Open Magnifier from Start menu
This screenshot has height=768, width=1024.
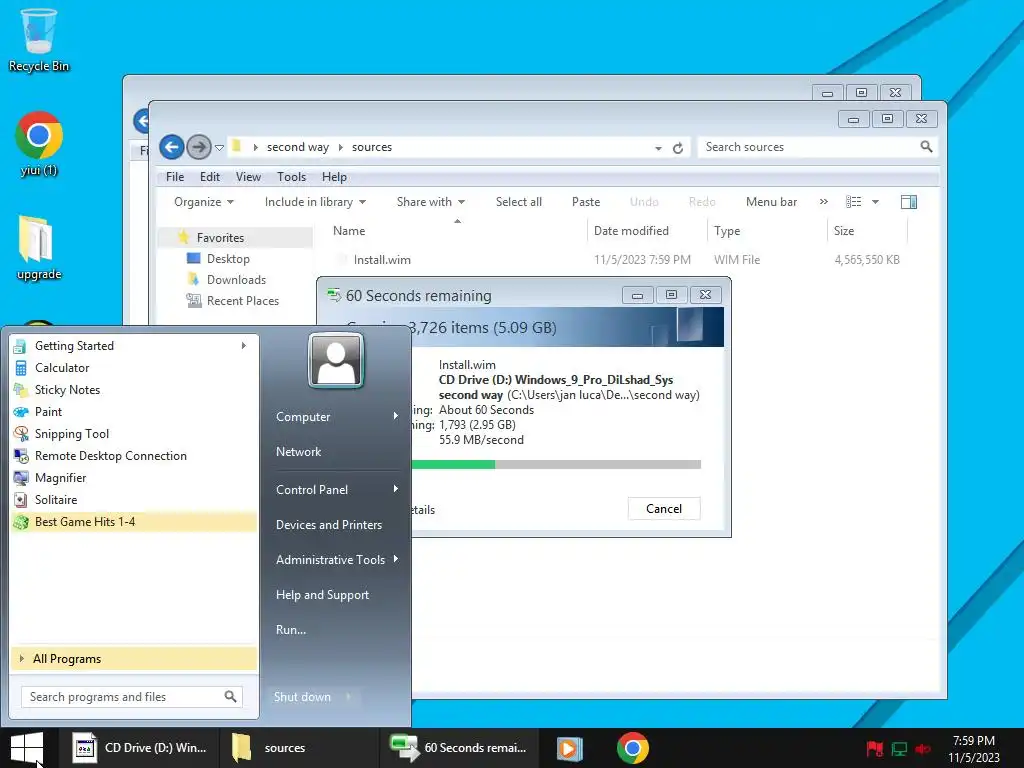[x=134, y=477]
